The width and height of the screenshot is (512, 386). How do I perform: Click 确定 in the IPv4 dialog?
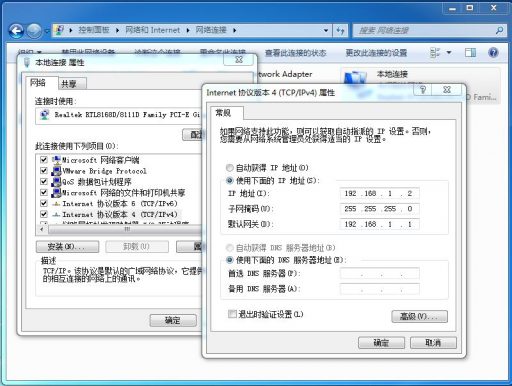(x=381, y=343)
